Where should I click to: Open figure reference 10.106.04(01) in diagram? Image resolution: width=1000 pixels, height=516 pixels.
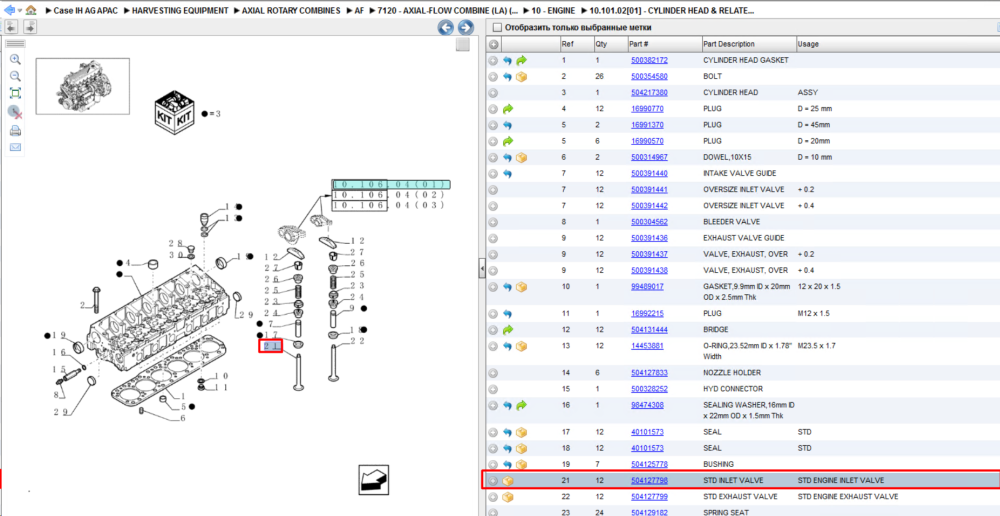point(391,184)
